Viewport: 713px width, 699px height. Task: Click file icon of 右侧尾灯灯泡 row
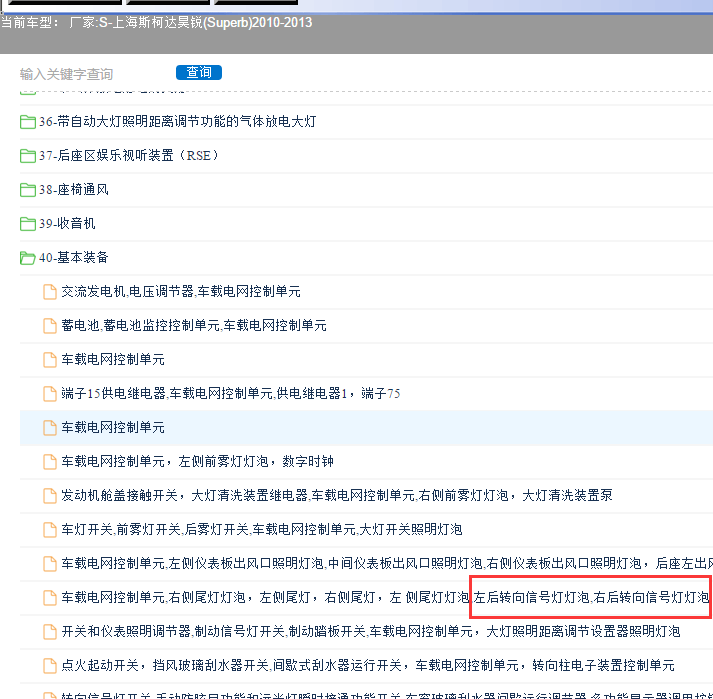pos(50,598)
